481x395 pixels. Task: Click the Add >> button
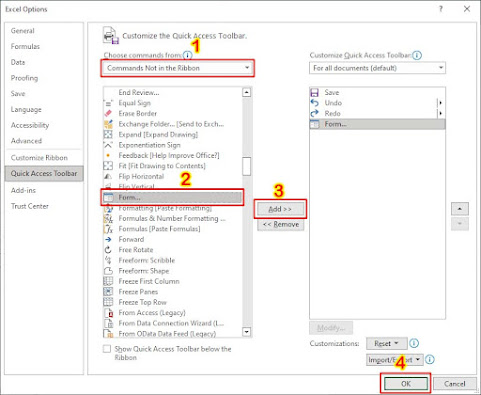click(280, 209)
